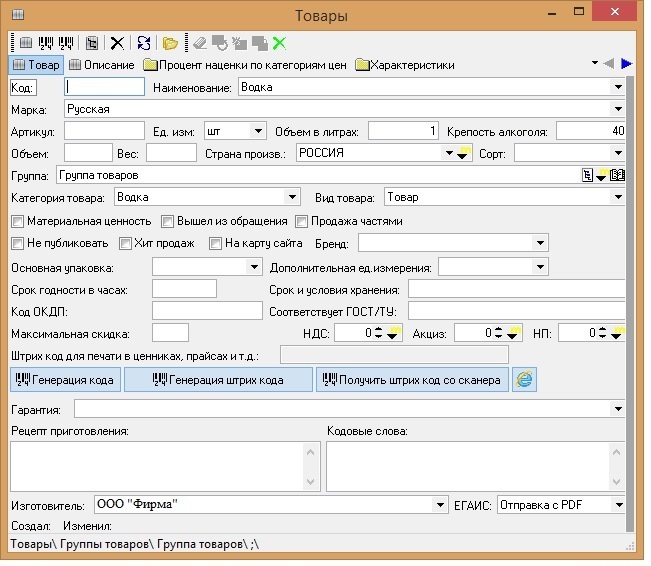Open the Наименование dropdown
Screen dimensions: 651x566
618,87
